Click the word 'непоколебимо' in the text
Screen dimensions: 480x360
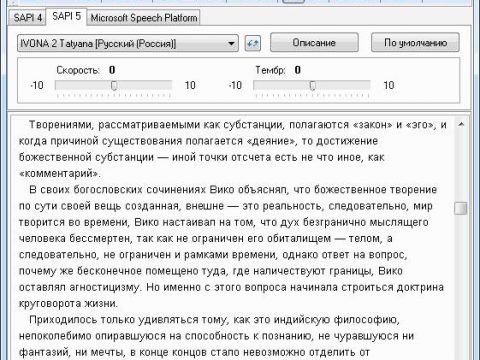[55, 336]
